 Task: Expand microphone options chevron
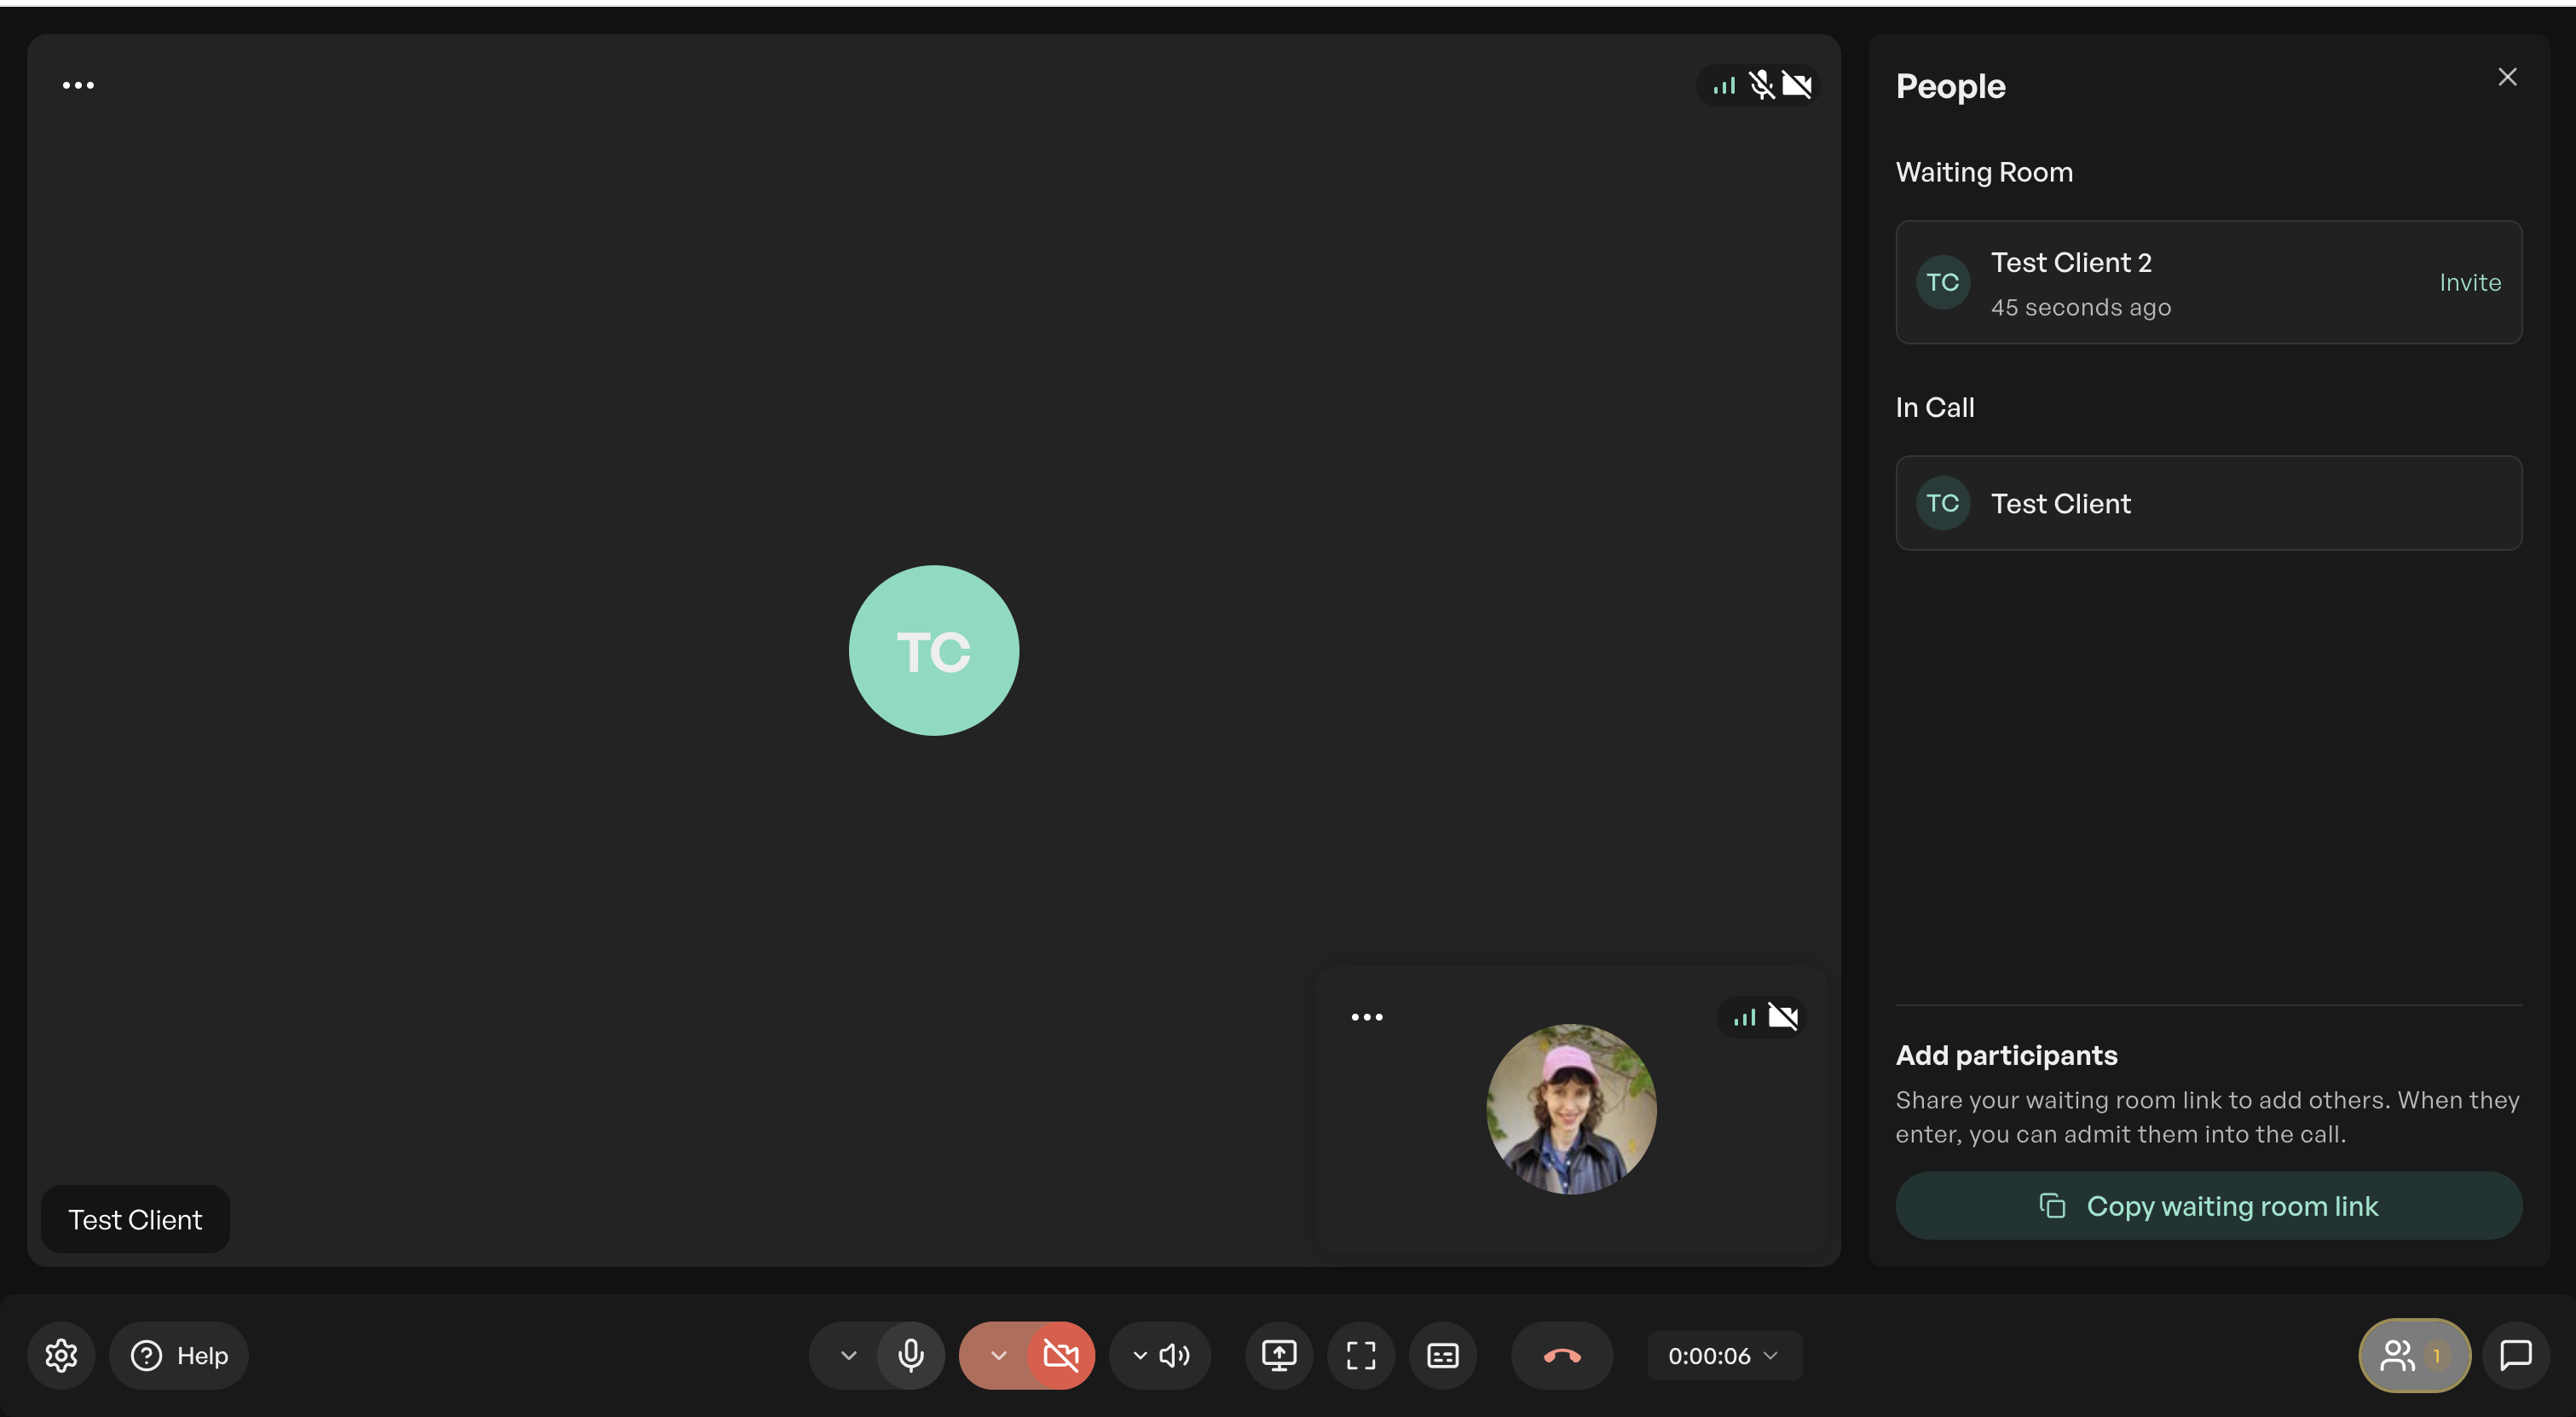pyautogui.click(x=848, y=1356)
